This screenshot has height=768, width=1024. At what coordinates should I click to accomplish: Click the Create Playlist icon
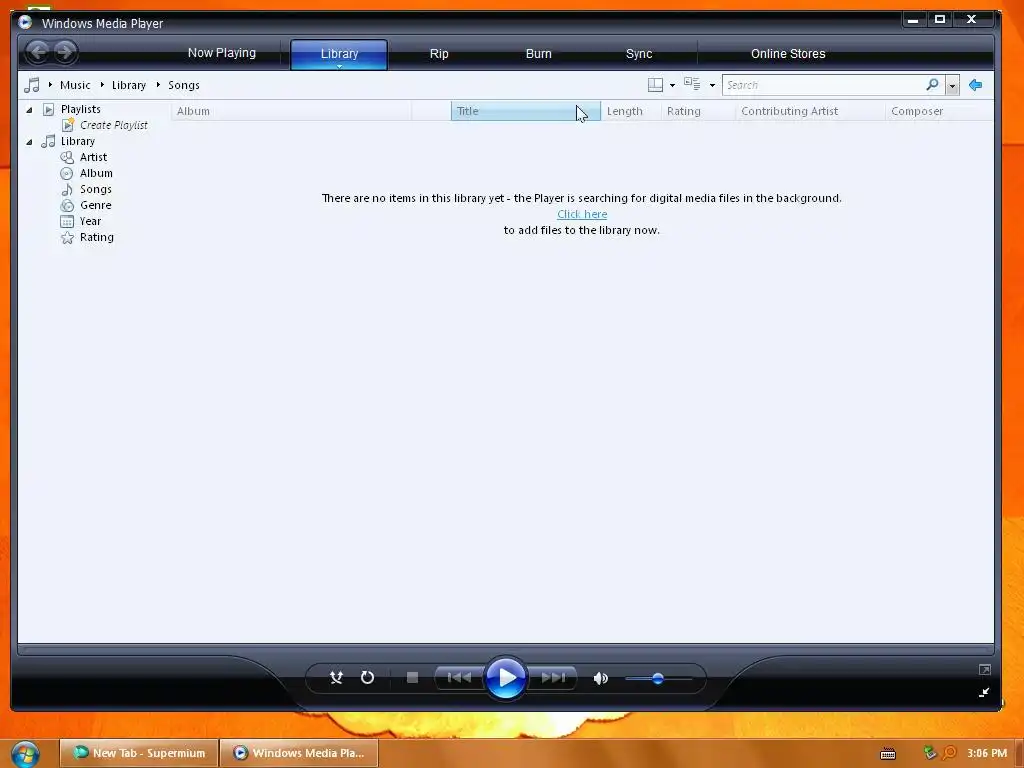point(68,125)
